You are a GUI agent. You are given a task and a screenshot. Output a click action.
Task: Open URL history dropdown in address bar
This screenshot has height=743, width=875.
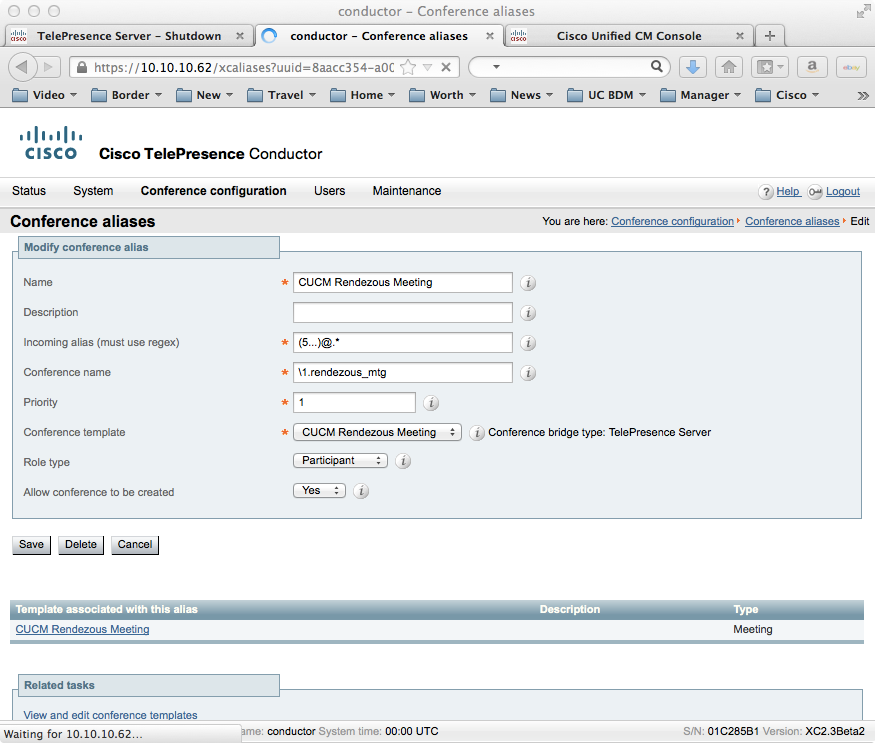pos(428,68)
